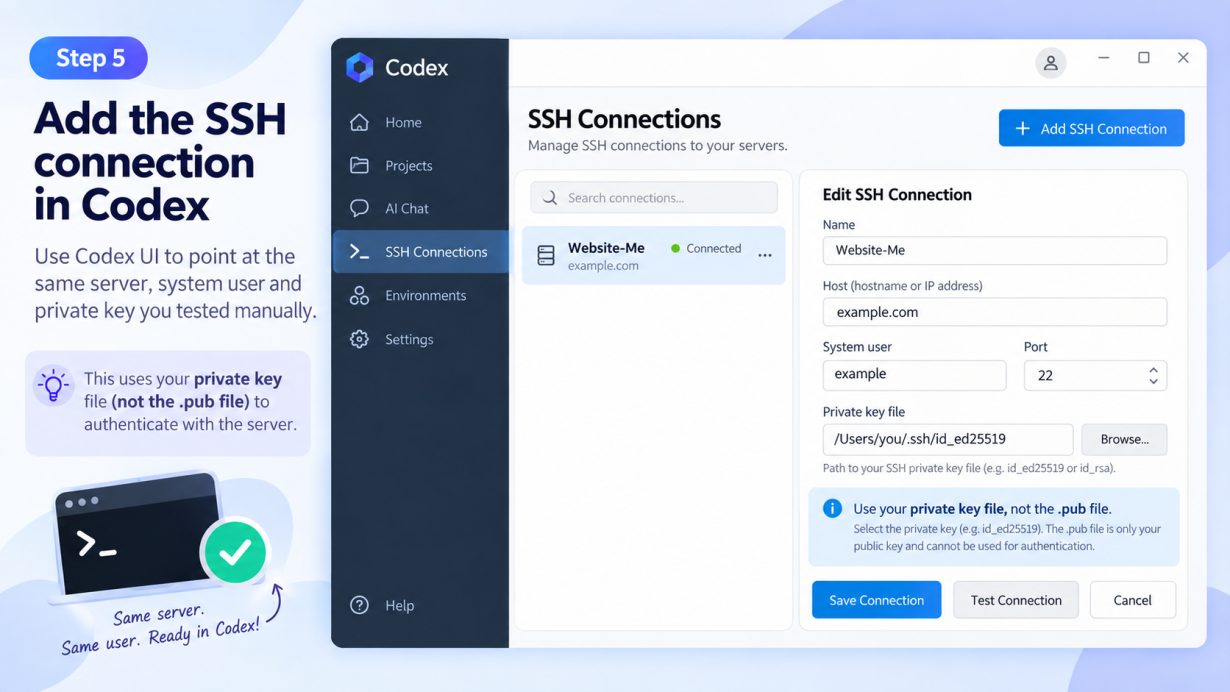Click Test Connection button
Viewport: 1230px width, 692px height.
click(x=1015, y=600)
